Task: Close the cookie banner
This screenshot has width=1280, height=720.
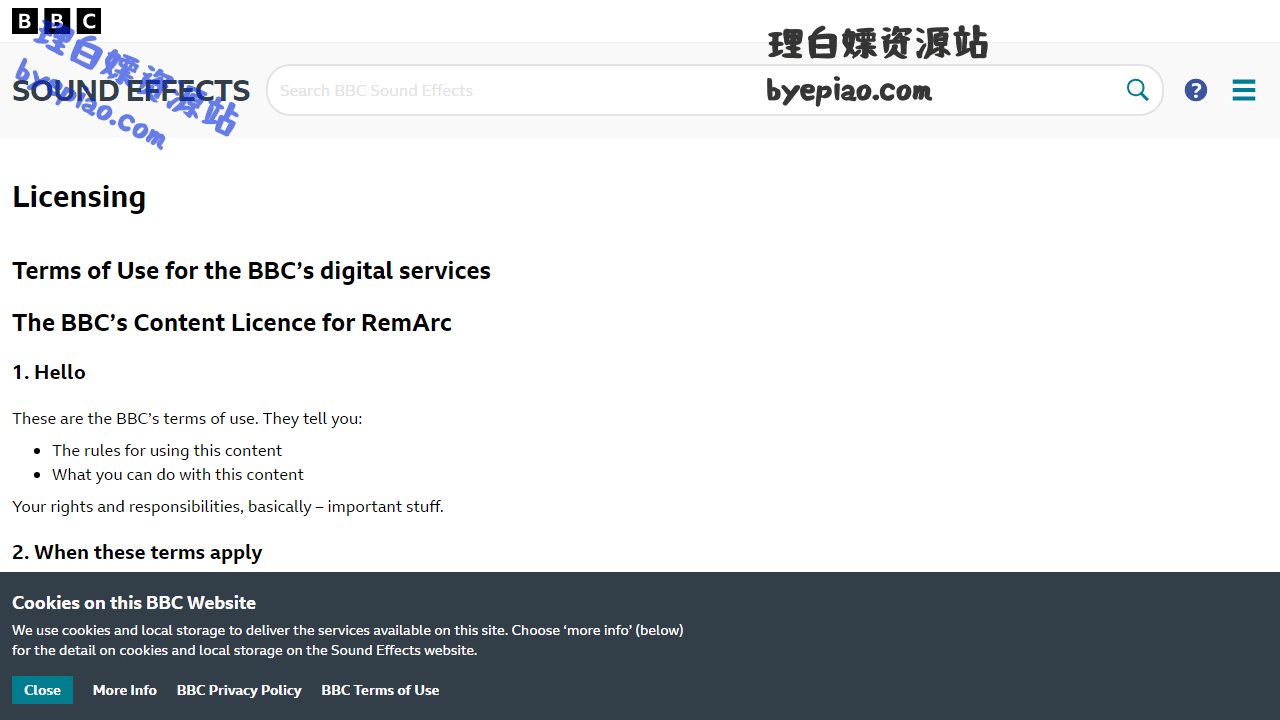Action: 42,690
